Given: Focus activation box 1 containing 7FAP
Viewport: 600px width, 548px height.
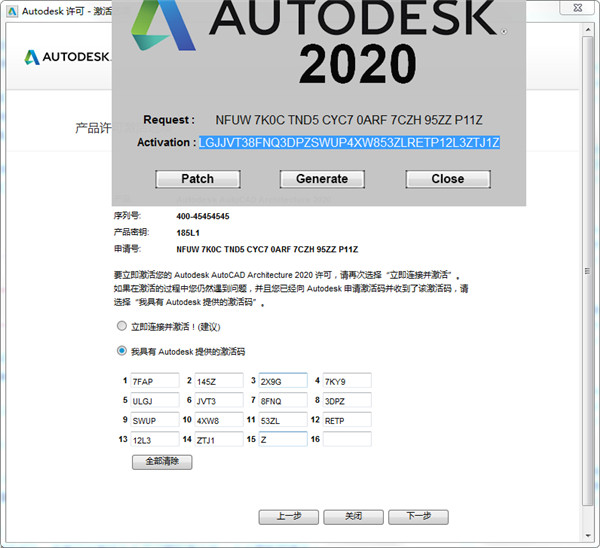Looking at the screenshot, I should (154, 381).
